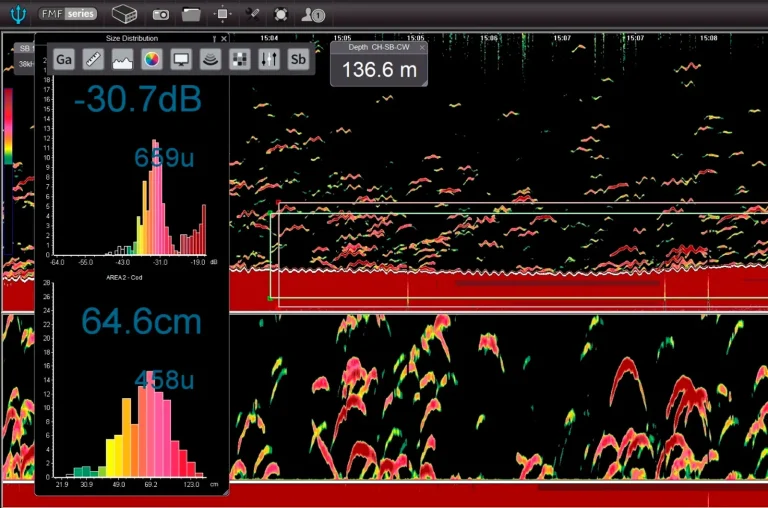Open the folder icon in the top bar

(x=191, y=14)
